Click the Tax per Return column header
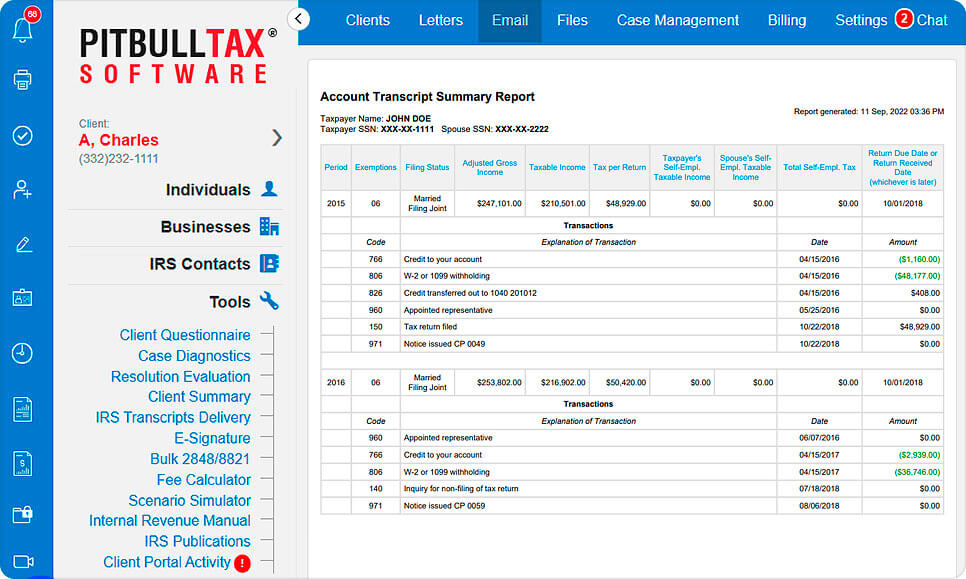This screenshot has height=579, width=966. point(619,168)
